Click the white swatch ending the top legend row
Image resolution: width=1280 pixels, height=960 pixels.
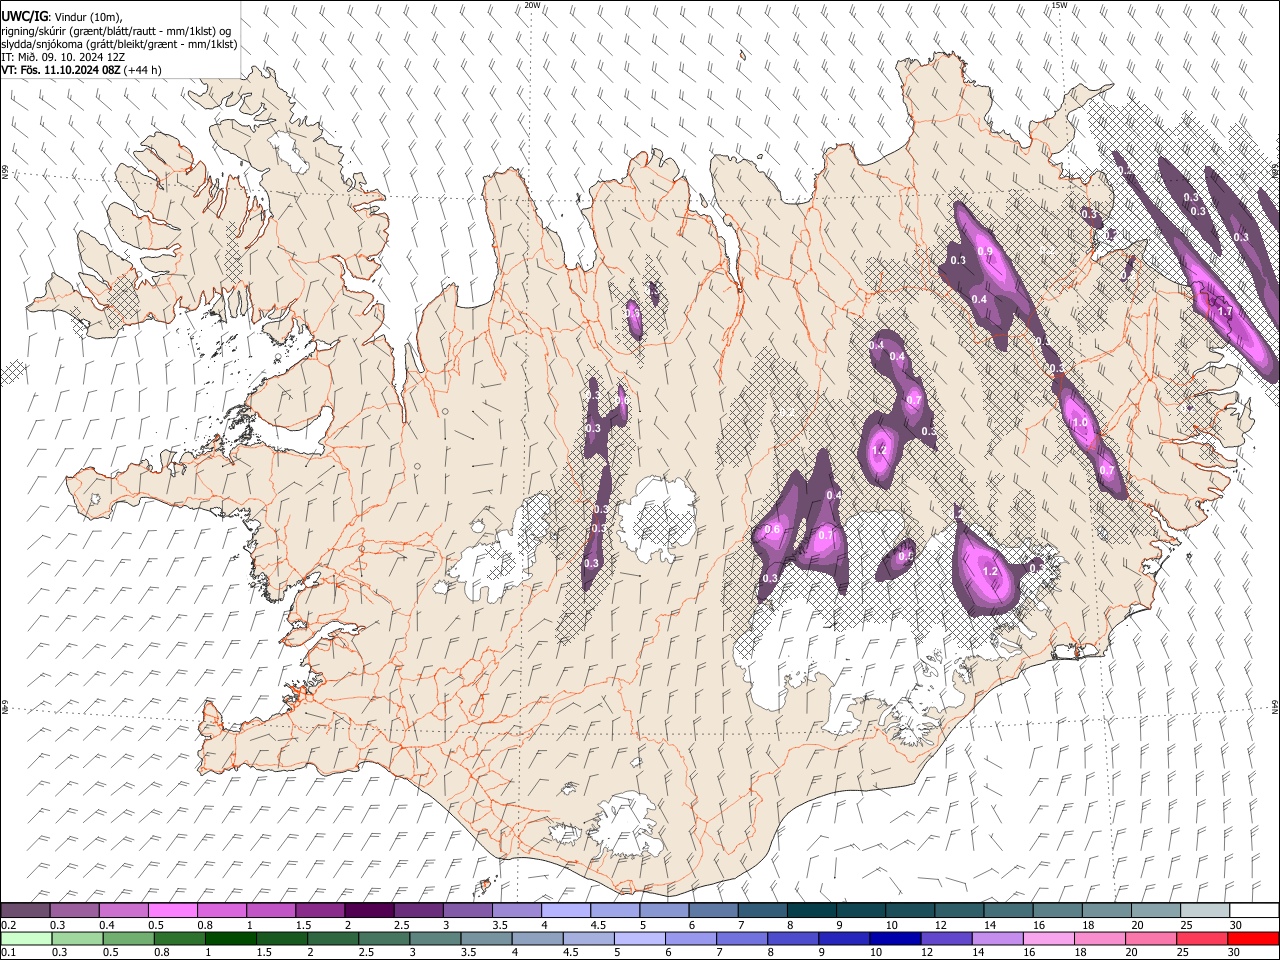point(1254,910)
